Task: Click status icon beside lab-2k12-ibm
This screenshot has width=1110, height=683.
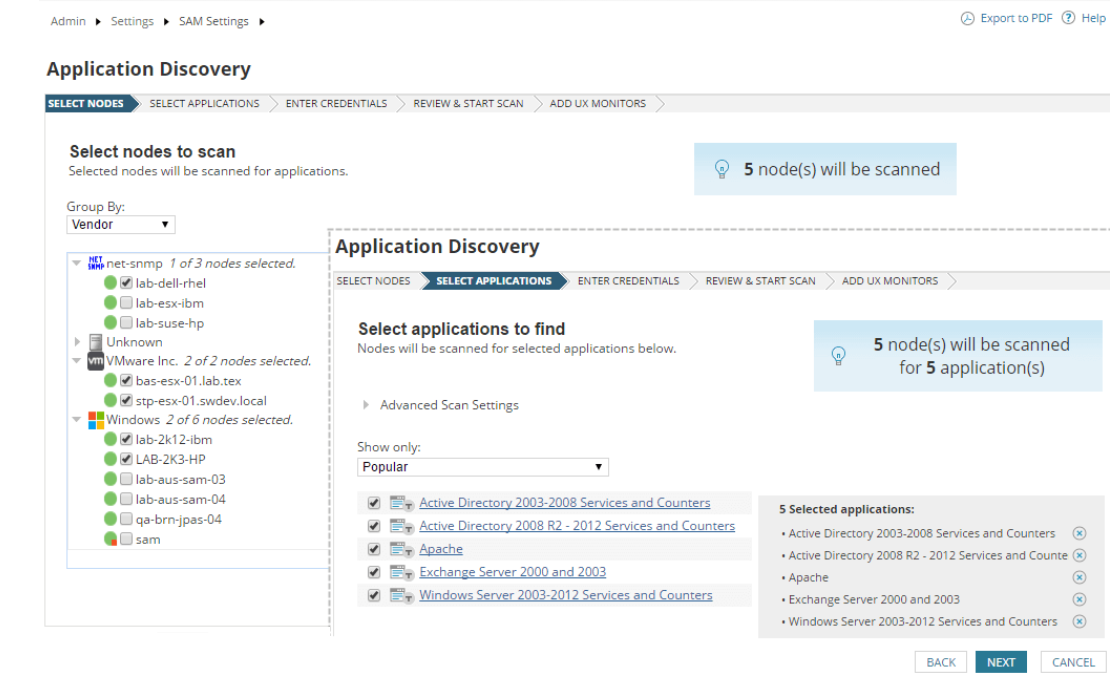Action: click(x=110, y=440)
